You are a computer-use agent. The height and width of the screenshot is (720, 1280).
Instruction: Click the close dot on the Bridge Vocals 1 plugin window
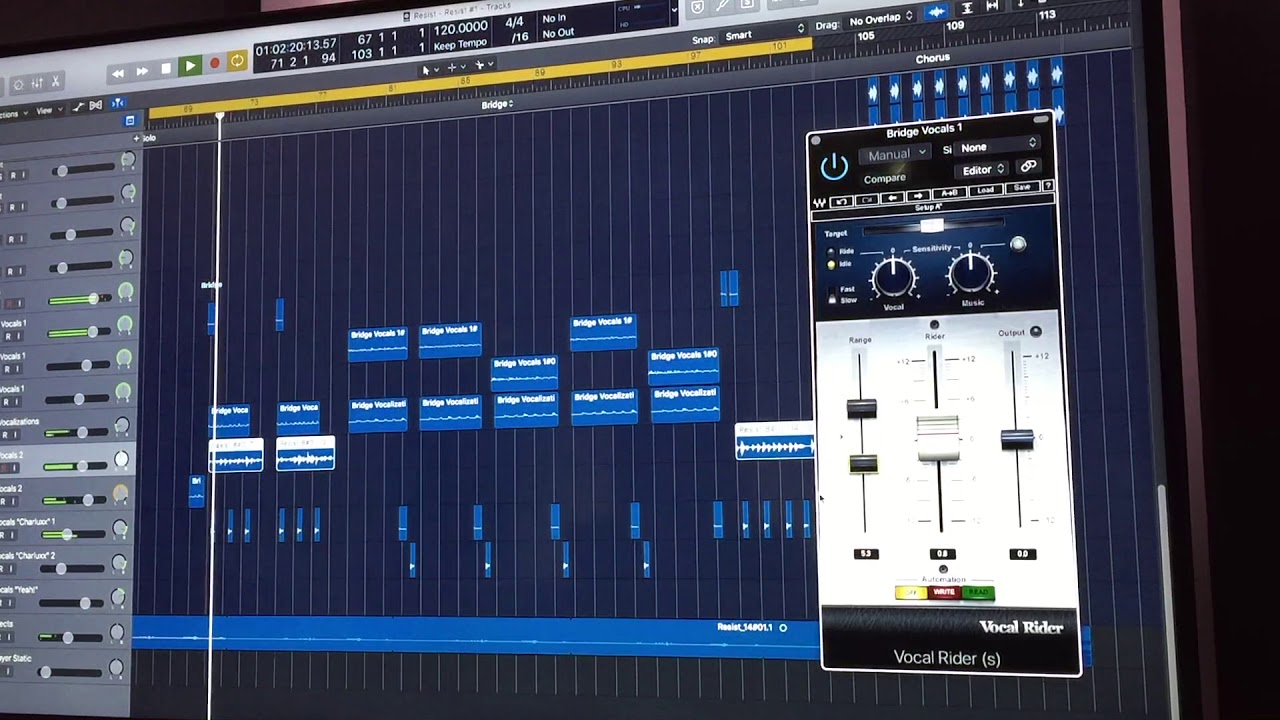(x=814, y=140)
